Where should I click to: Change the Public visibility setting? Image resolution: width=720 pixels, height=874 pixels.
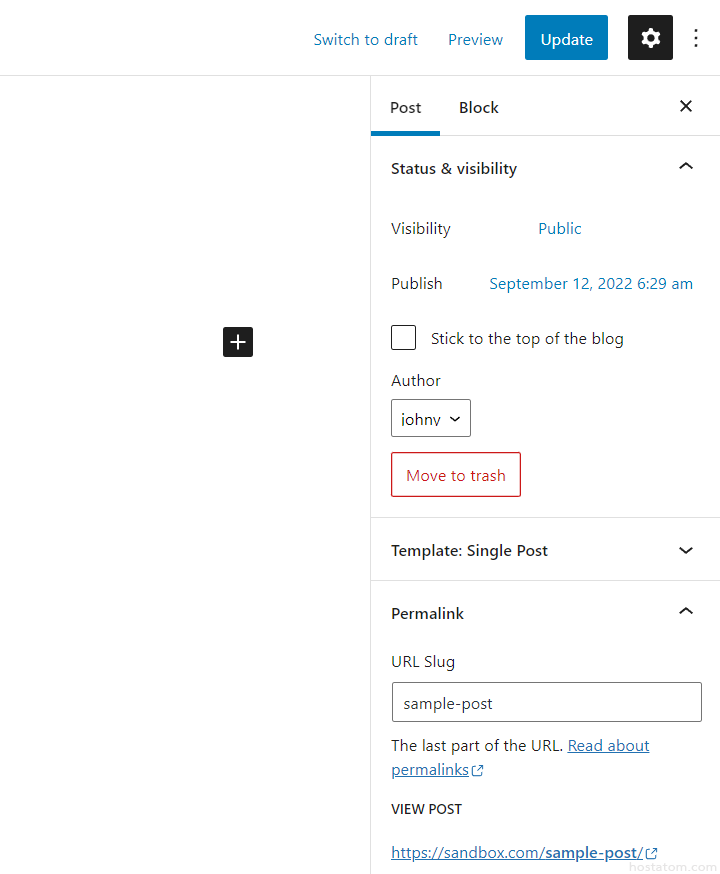pos(560,228)
